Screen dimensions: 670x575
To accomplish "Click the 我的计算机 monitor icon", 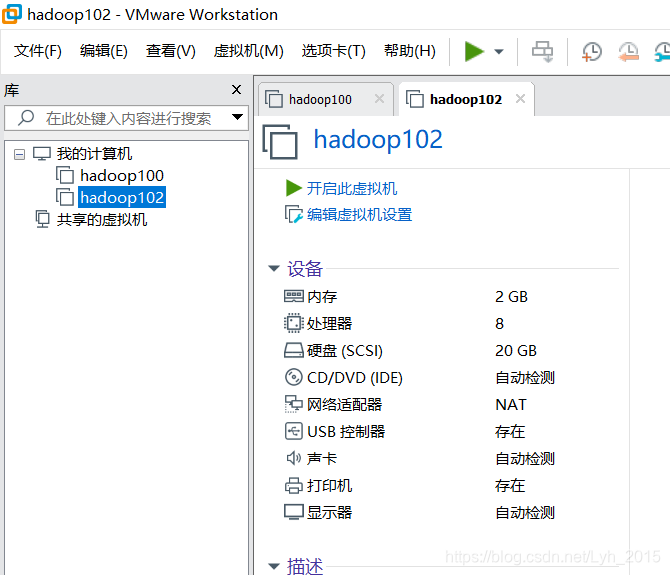I will tap(42, 153).
